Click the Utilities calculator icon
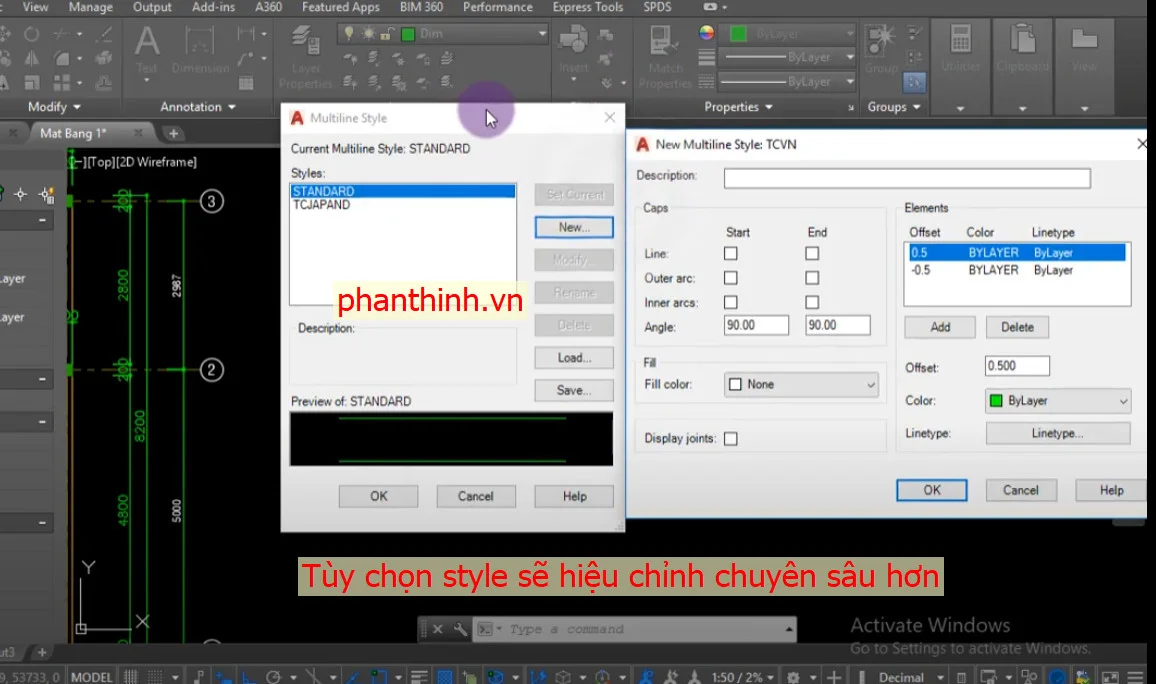This screenshot has height=684, width=1156. 961,40
